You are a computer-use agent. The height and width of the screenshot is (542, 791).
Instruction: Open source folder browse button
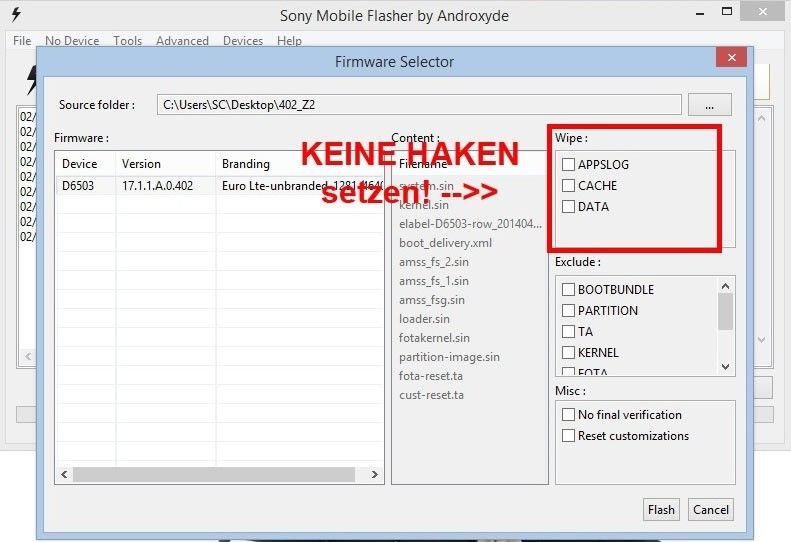pos(709,105)
